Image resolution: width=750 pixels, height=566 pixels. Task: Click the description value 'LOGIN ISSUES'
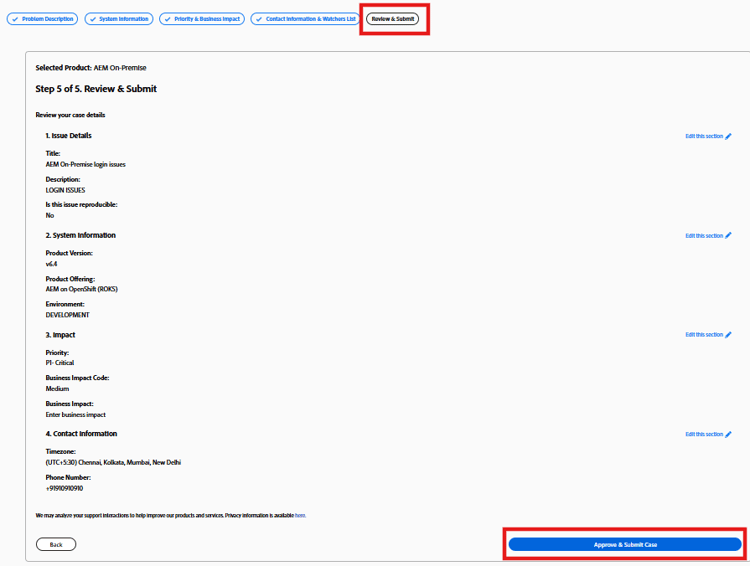(66, 190)
